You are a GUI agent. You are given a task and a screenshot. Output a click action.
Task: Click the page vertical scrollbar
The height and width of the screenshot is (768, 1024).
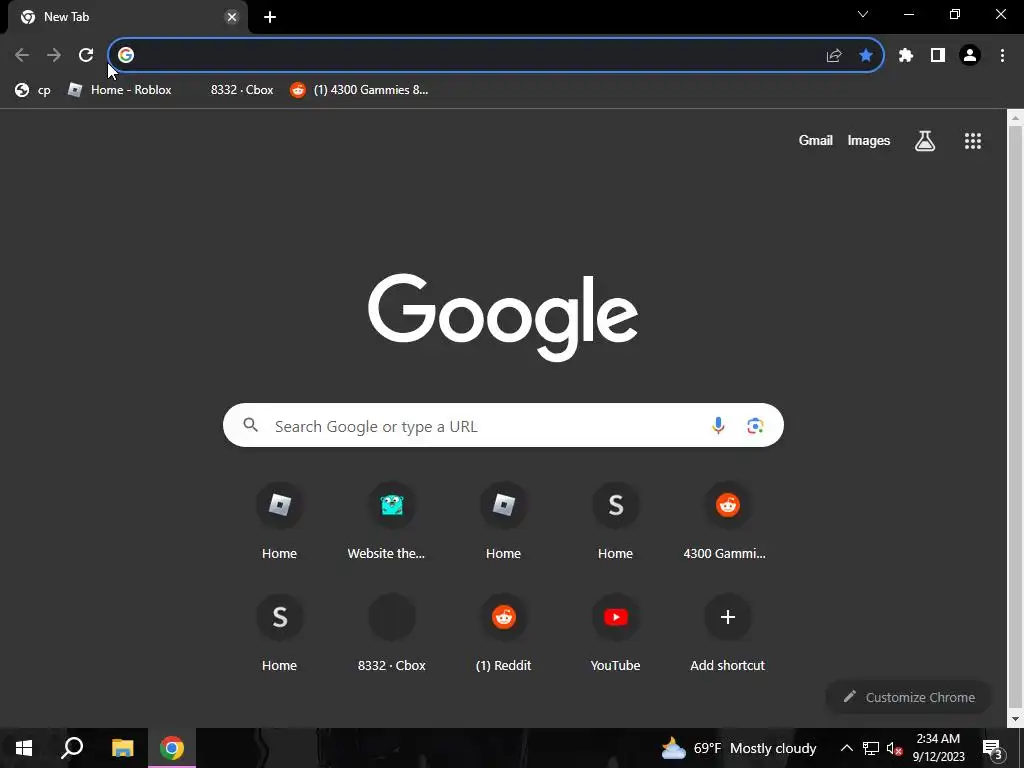(x=1015, y=418)
